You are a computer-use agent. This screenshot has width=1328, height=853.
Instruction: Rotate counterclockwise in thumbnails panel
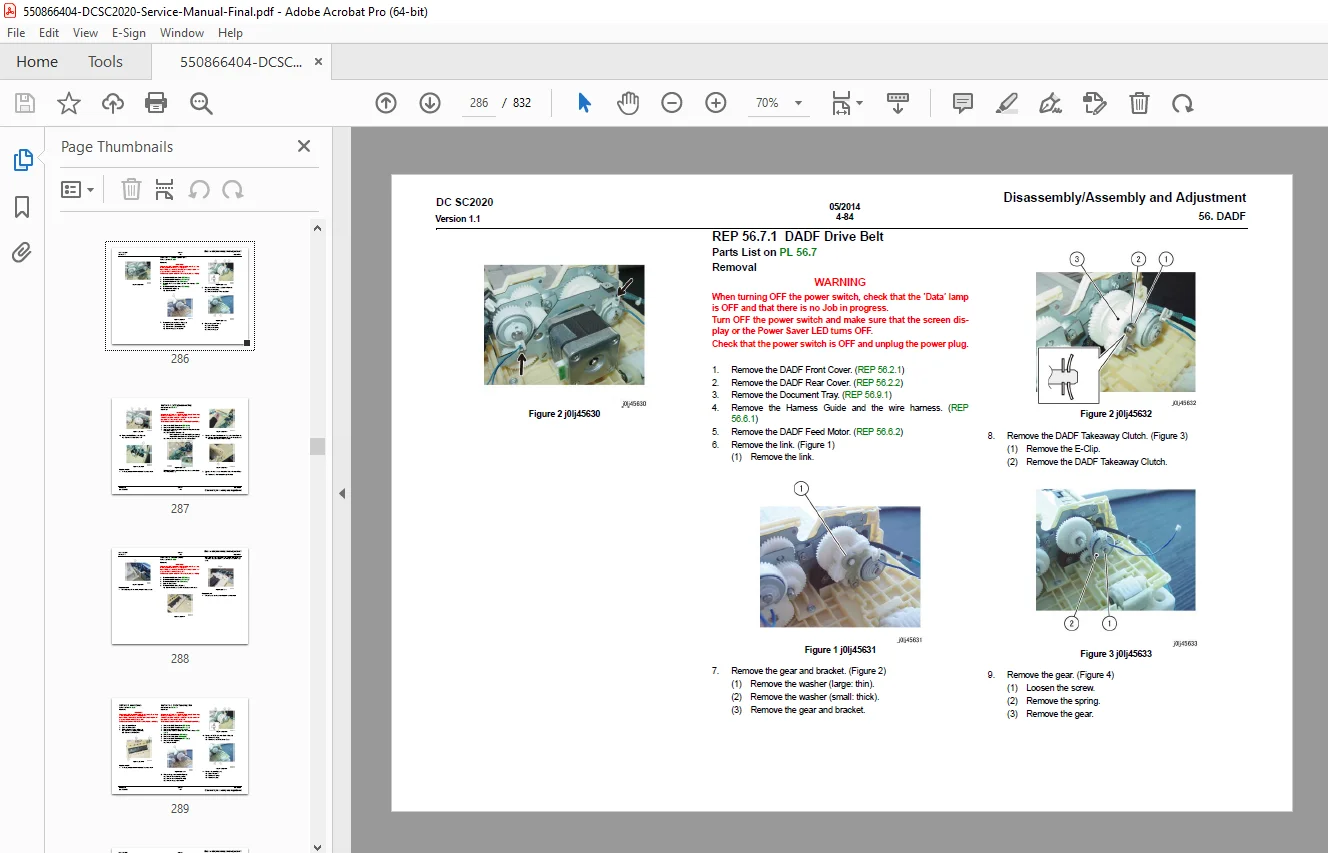click(199, 190)
